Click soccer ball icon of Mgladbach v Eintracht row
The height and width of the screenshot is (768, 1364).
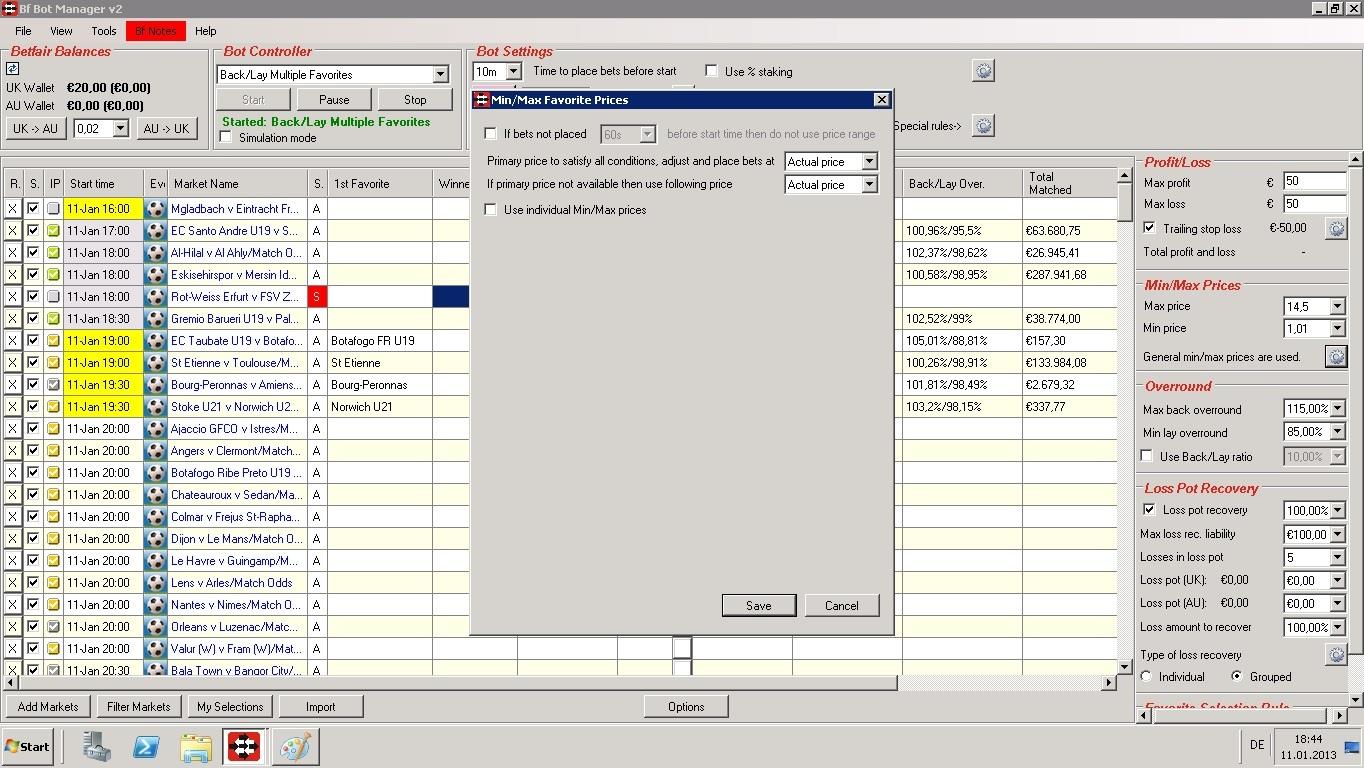pos(155,209)
